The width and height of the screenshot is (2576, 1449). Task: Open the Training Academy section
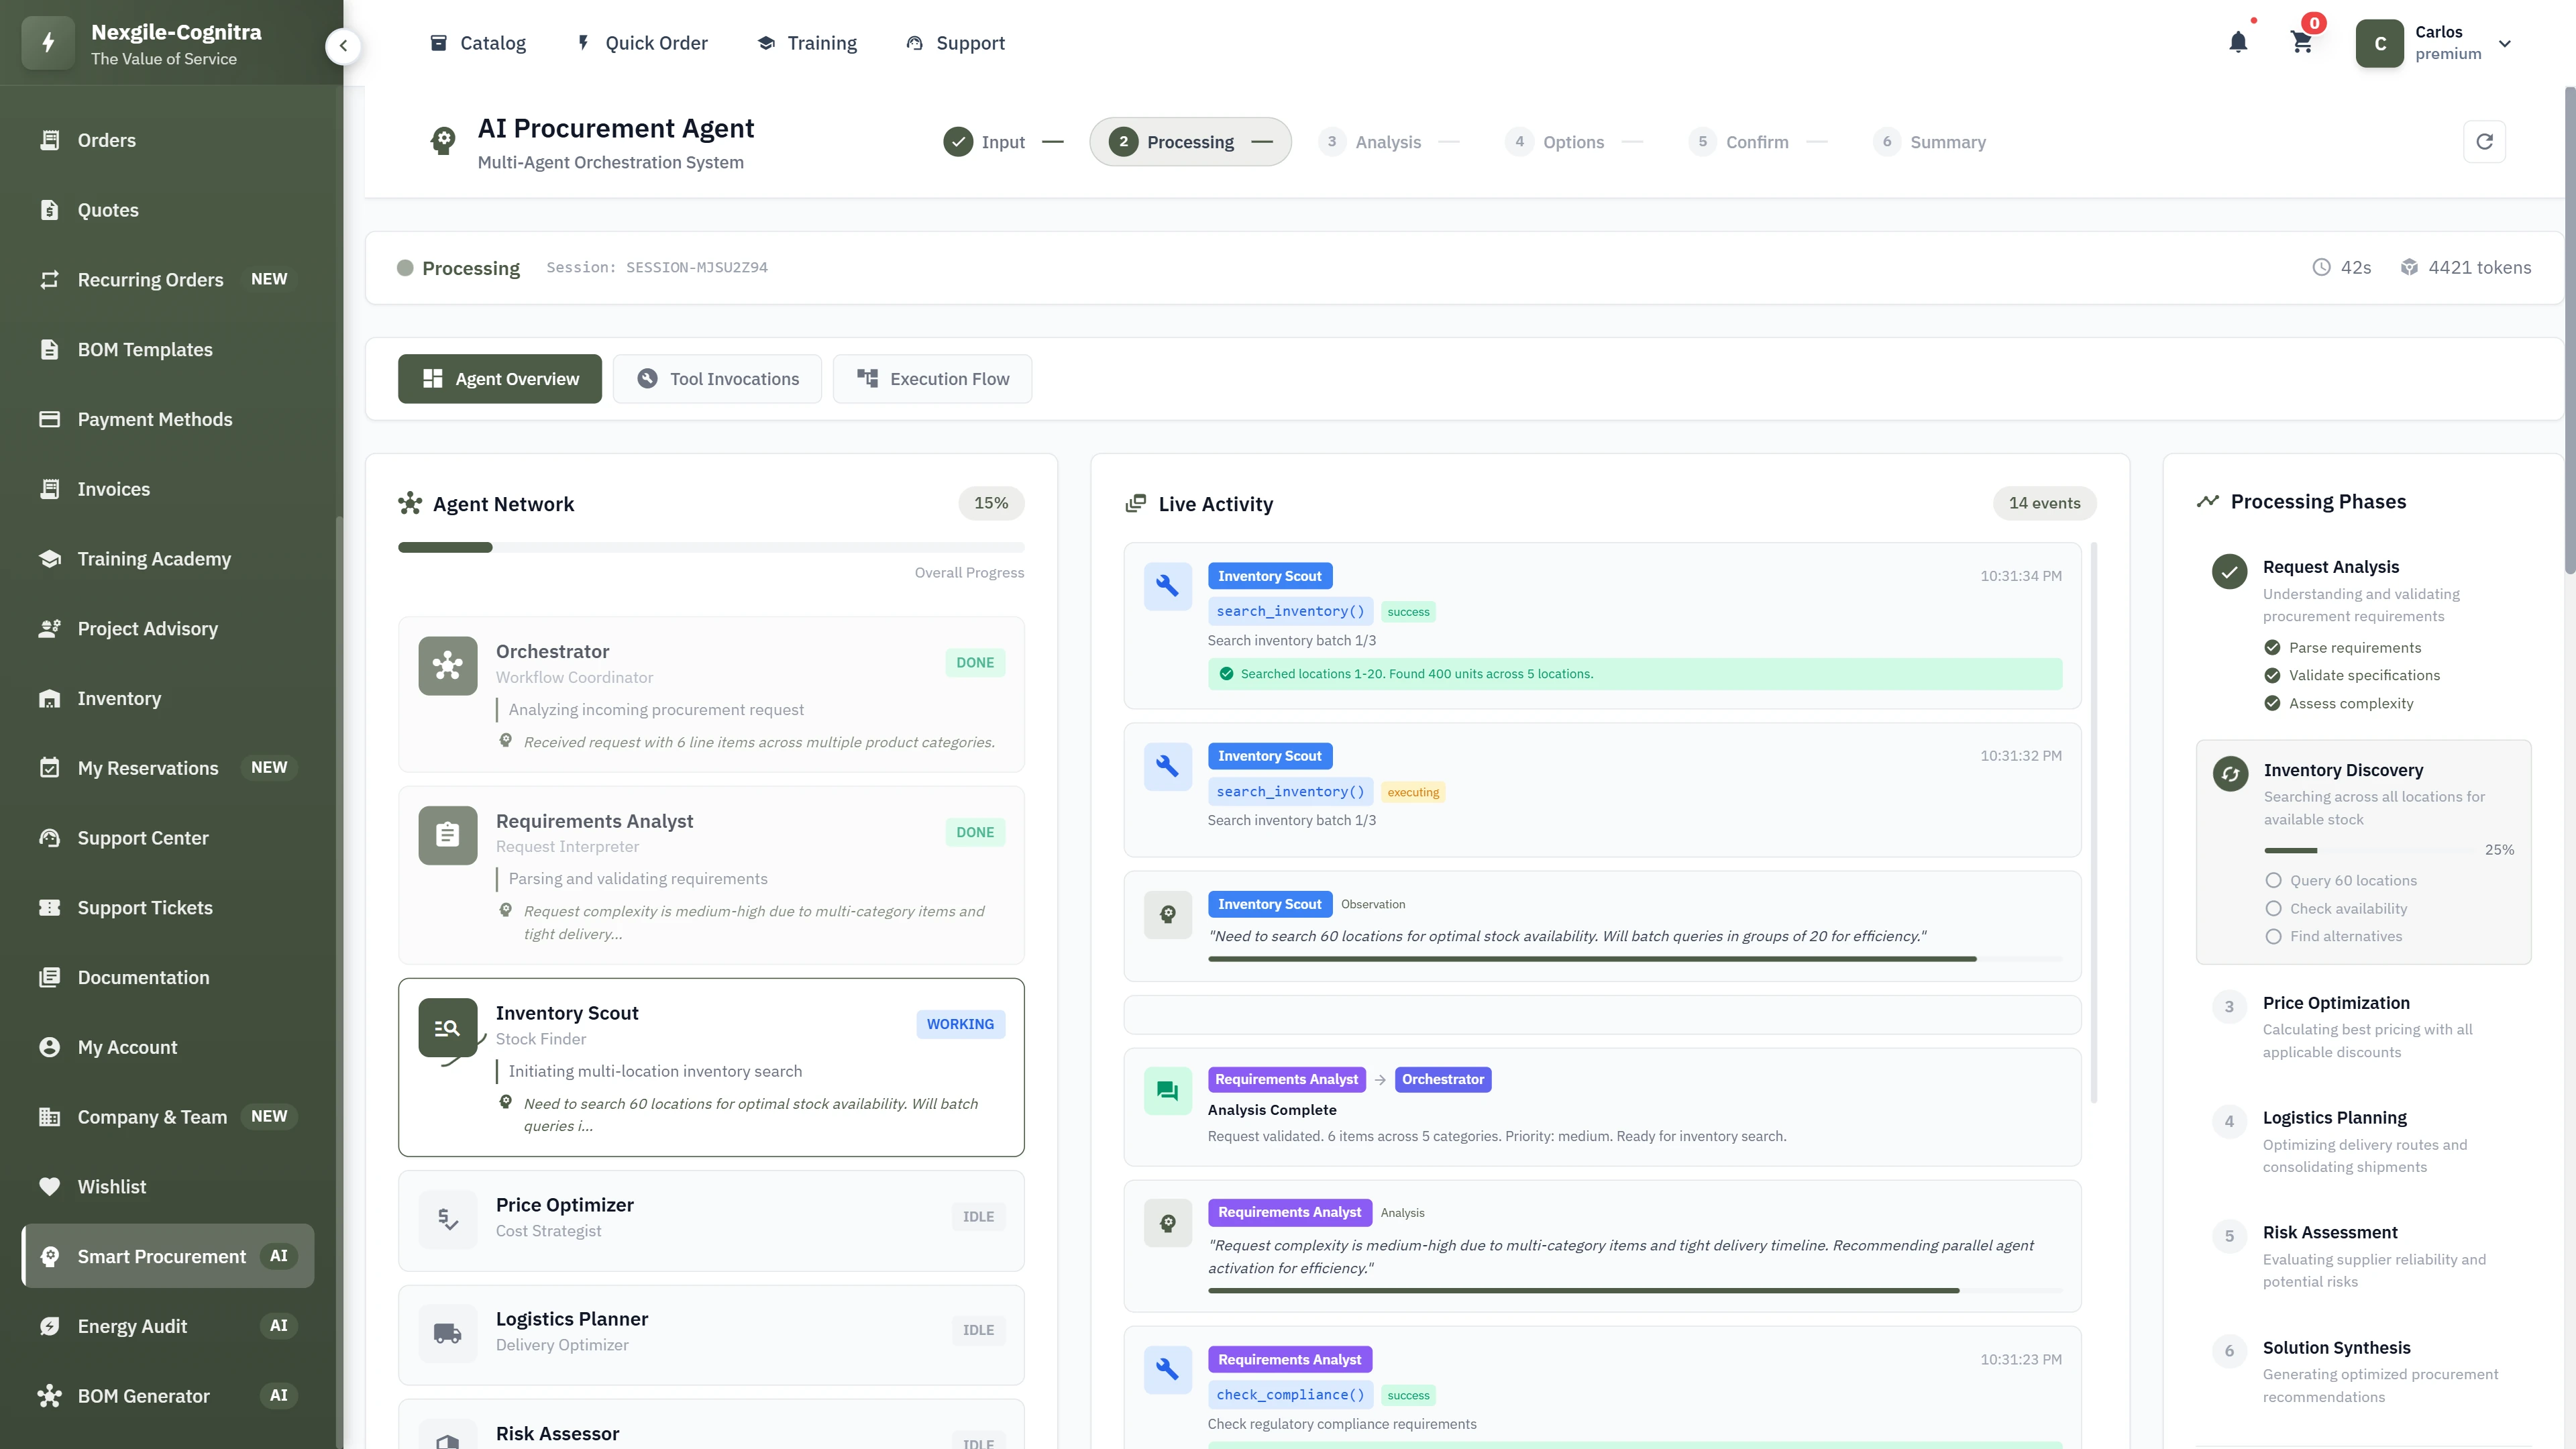click(153, 558)
